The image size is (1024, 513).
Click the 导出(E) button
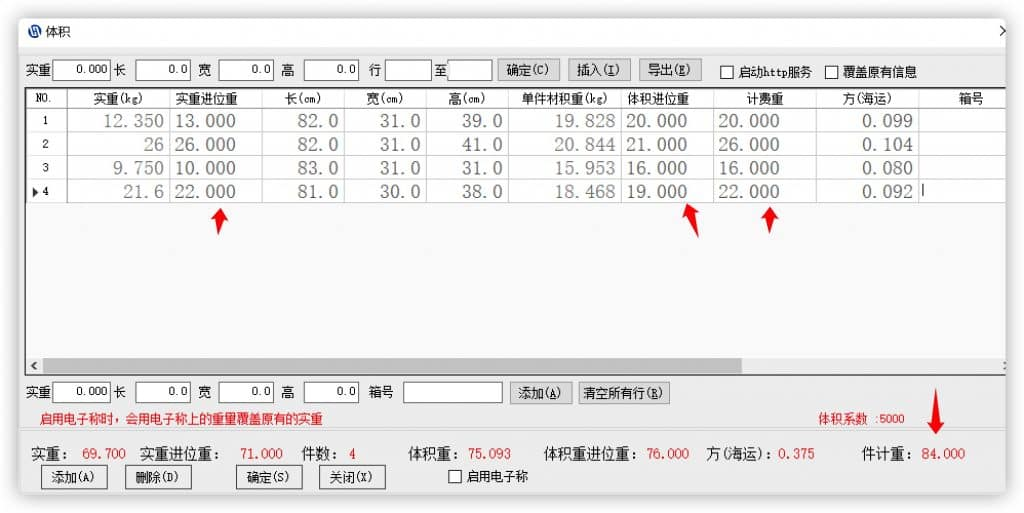[x=669, y=70]
